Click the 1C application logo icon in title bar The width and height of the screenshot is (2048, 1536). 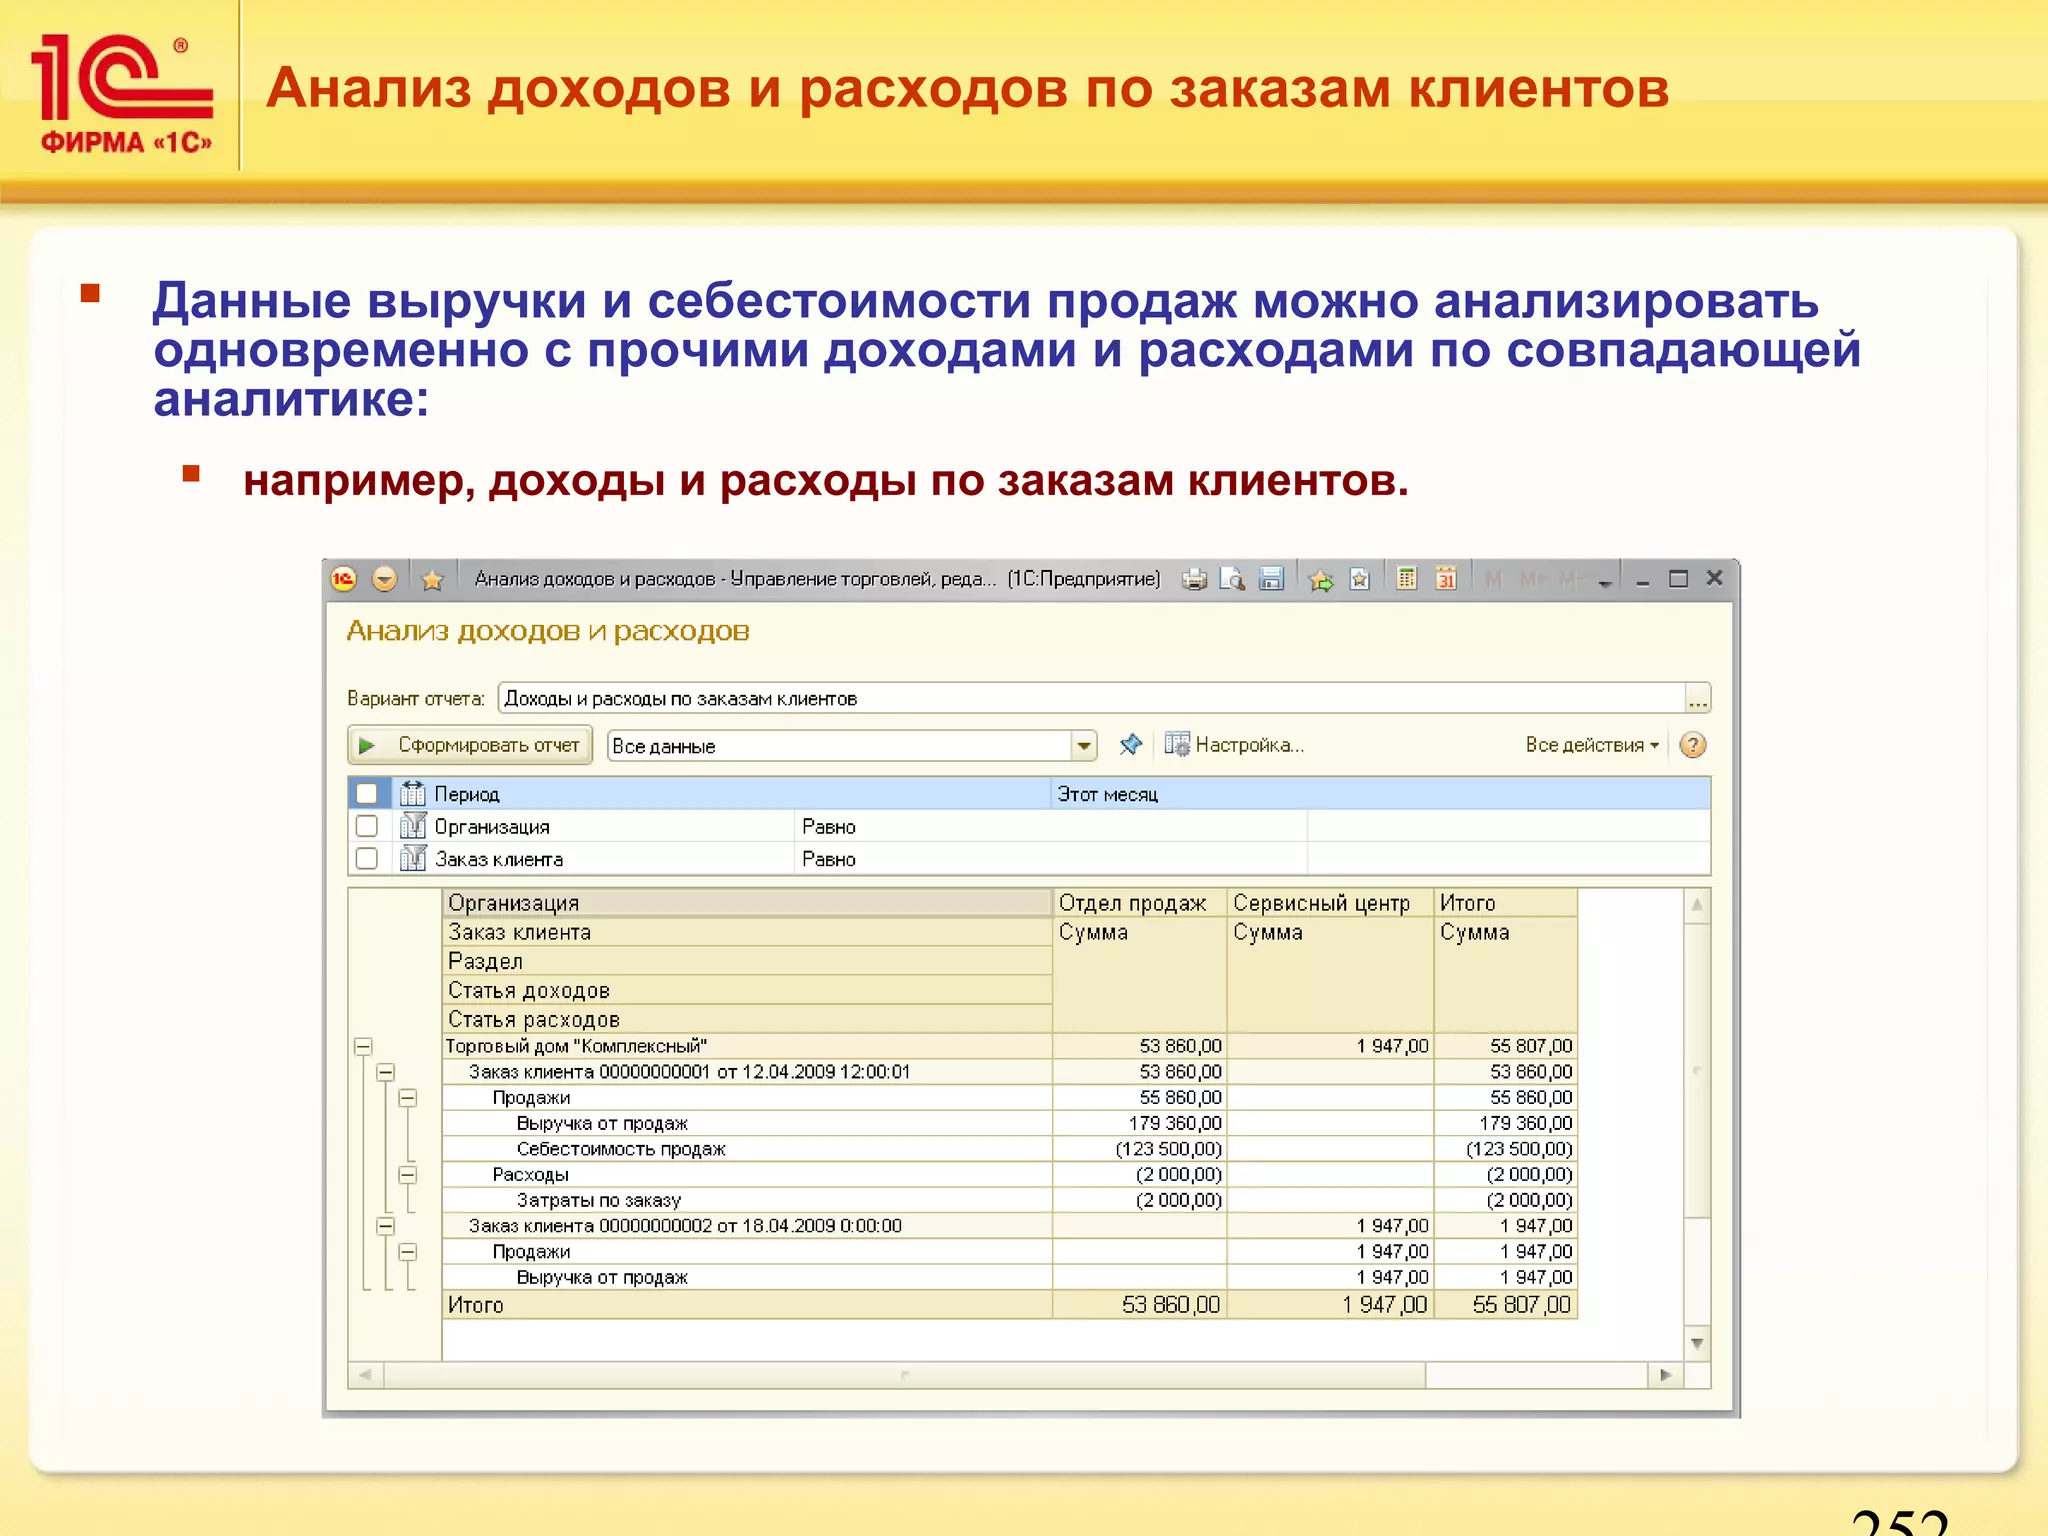(x=343, y=579)
